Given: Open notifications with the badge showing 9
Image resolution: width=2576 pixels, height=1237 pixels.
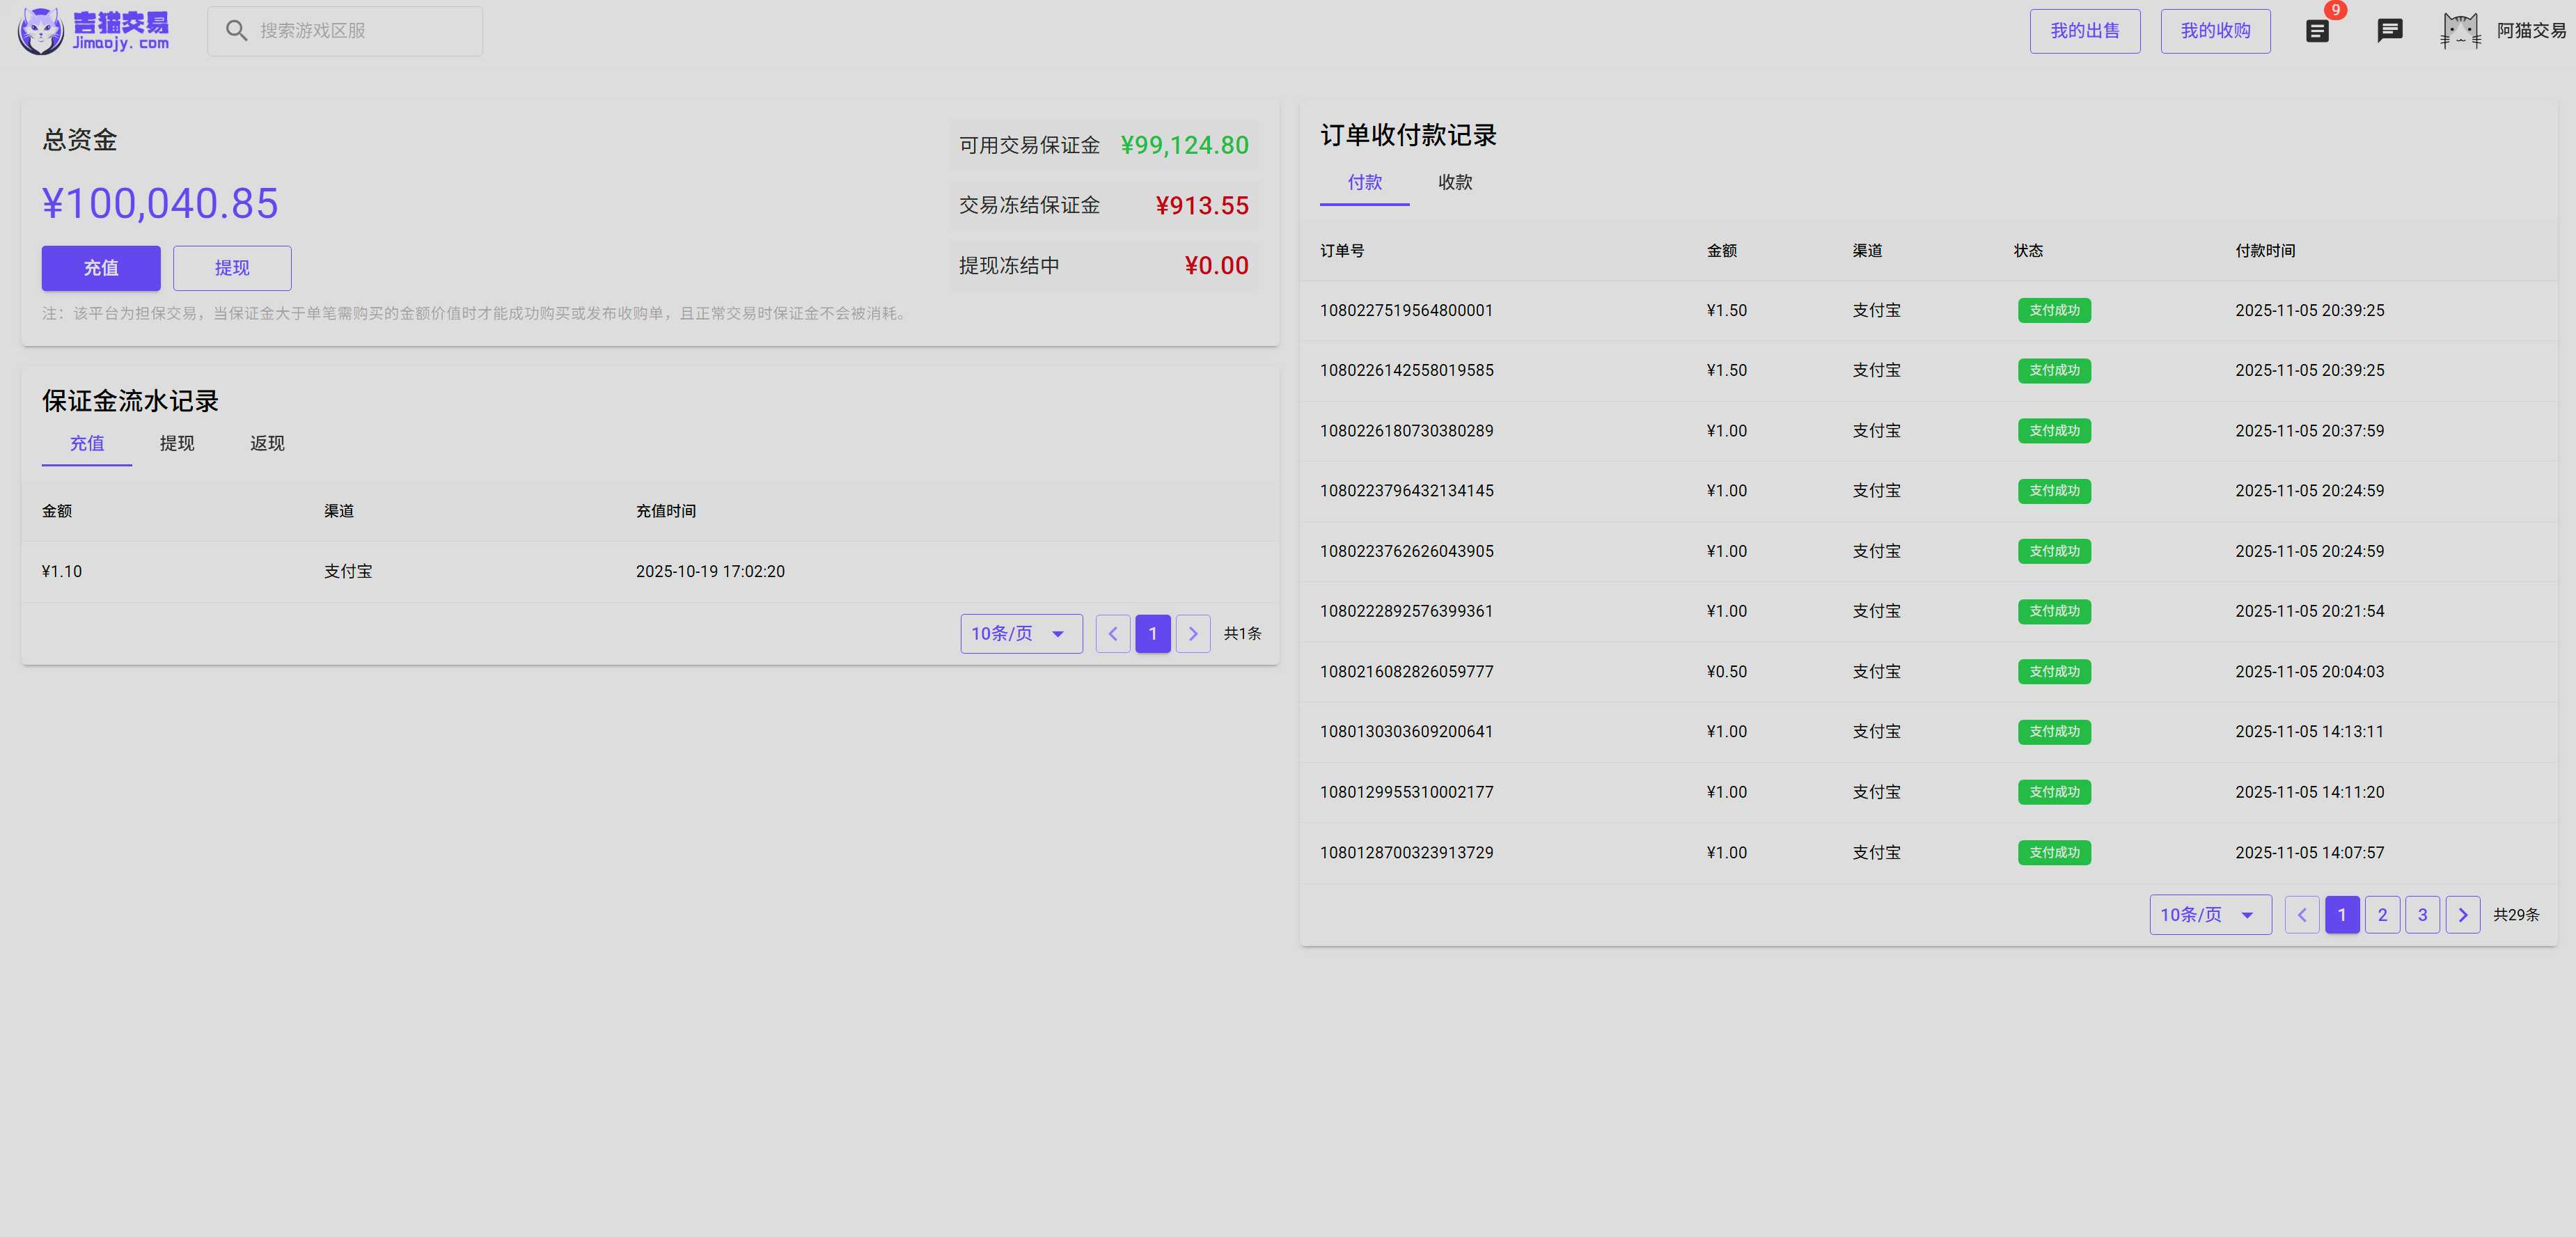Looking at the screenshot, I should point(2318,31).
